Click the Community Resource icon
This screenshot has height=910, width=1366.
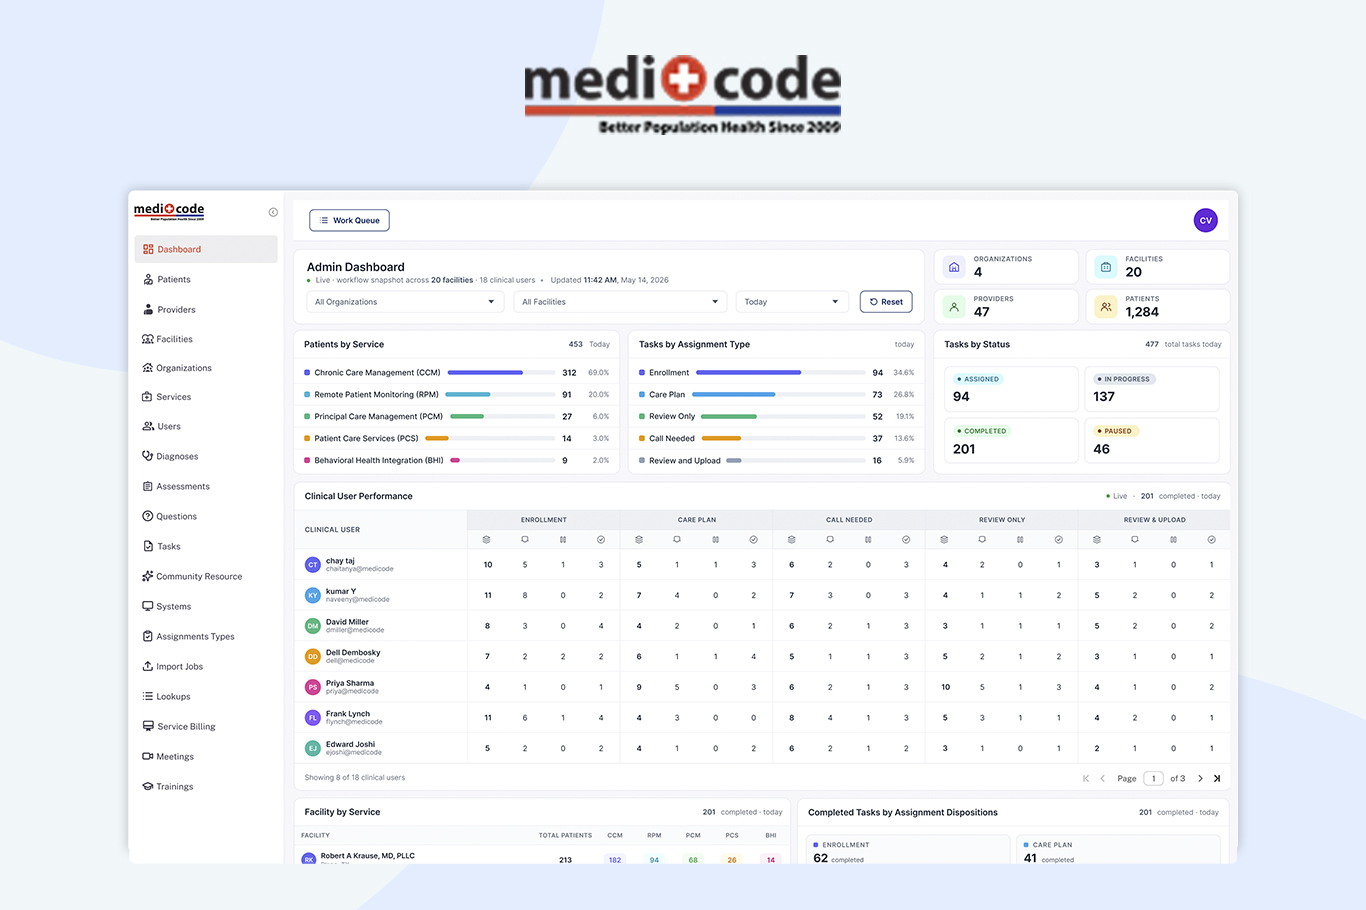coord(148,576)
